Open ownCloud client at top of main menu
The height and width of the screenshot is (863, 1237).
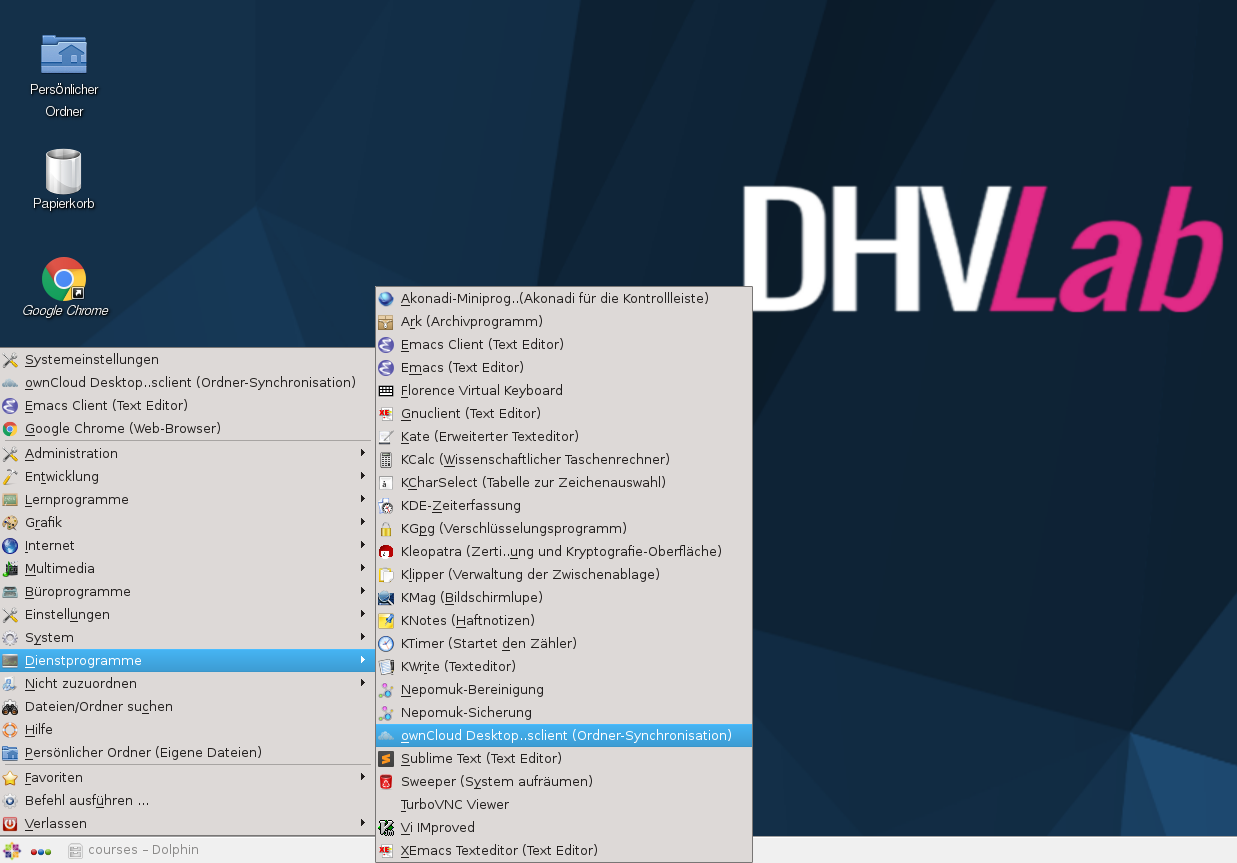point(186,382)
